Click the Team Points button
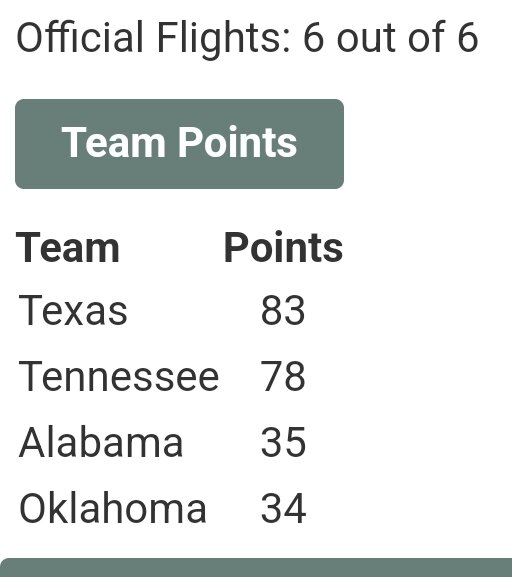Viewport: 512px width, 577px height. point(179,144)
